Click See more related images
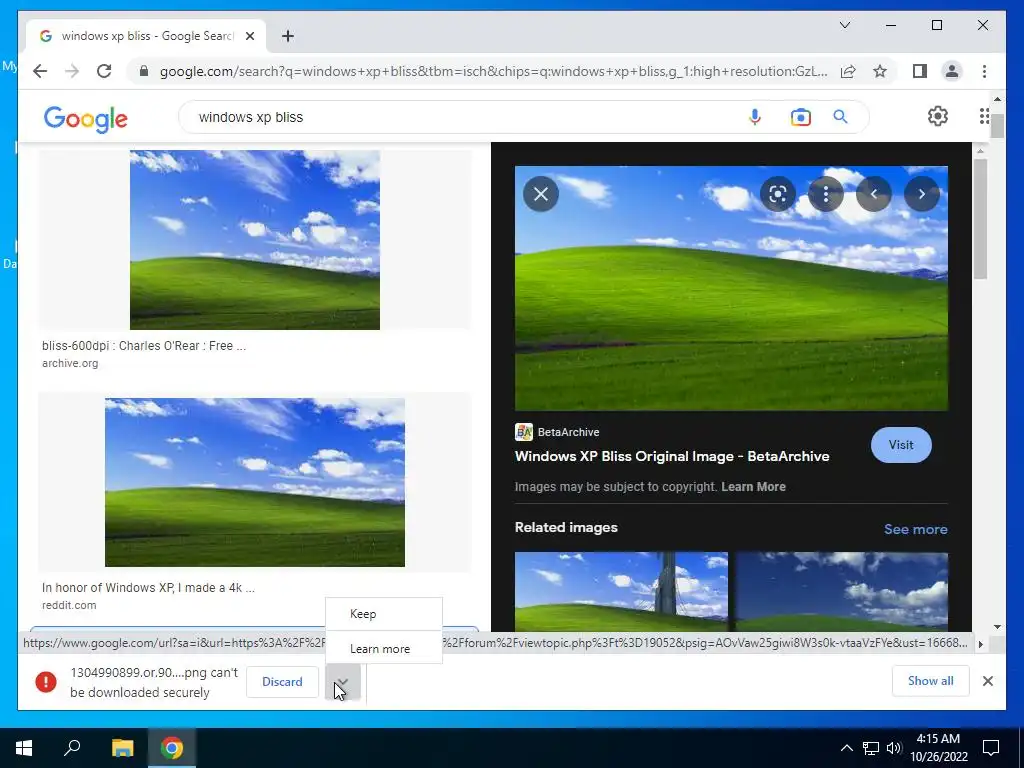This screenshot has width=1024, height=768. 915,529
